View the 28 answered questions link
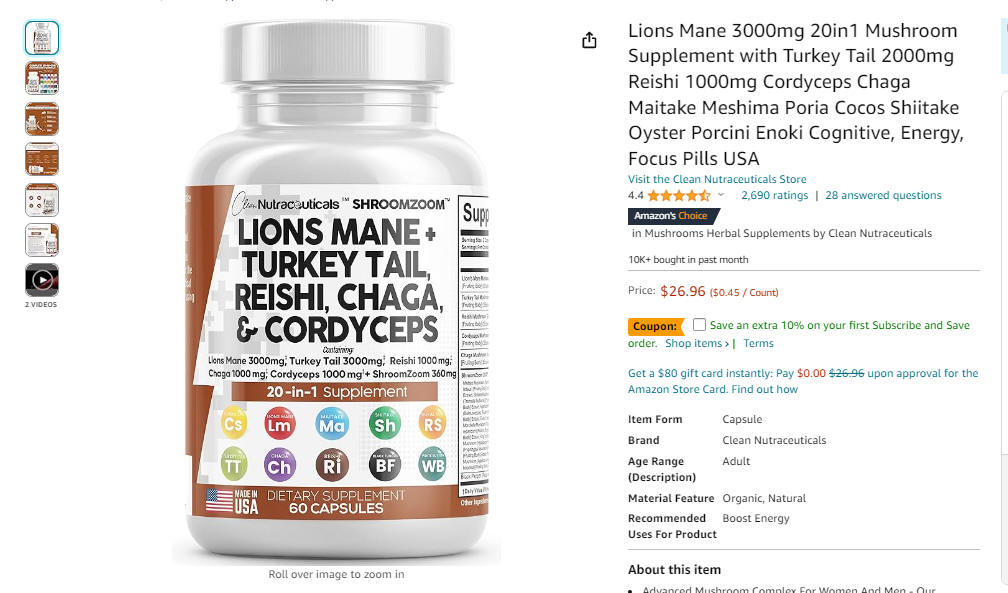This screenshot has height=593, width=1008. (x=883, y=196)
